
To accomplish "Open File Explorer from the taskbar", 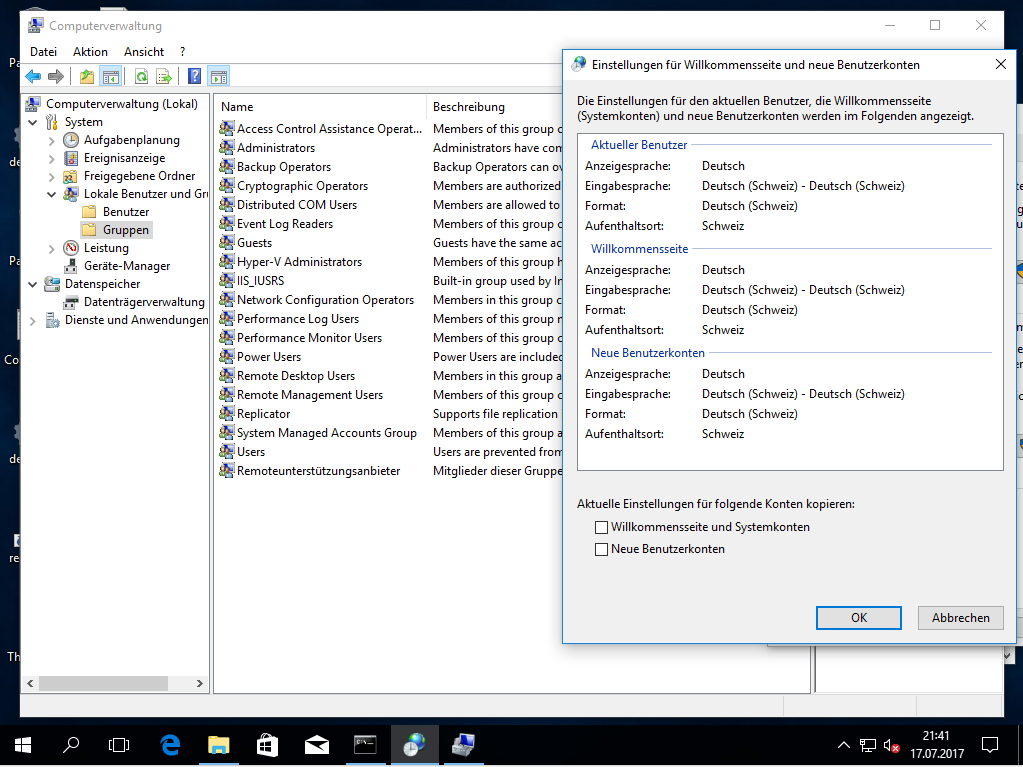I will tap(219, 745).
